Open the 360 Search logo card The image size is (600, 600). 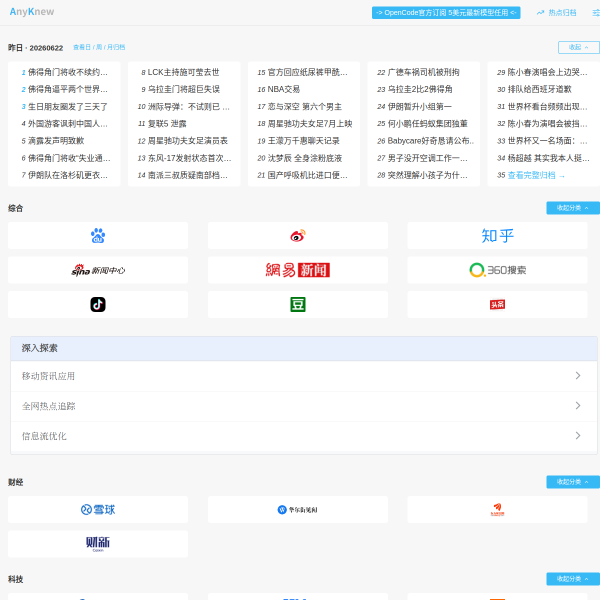click(497, 270)
